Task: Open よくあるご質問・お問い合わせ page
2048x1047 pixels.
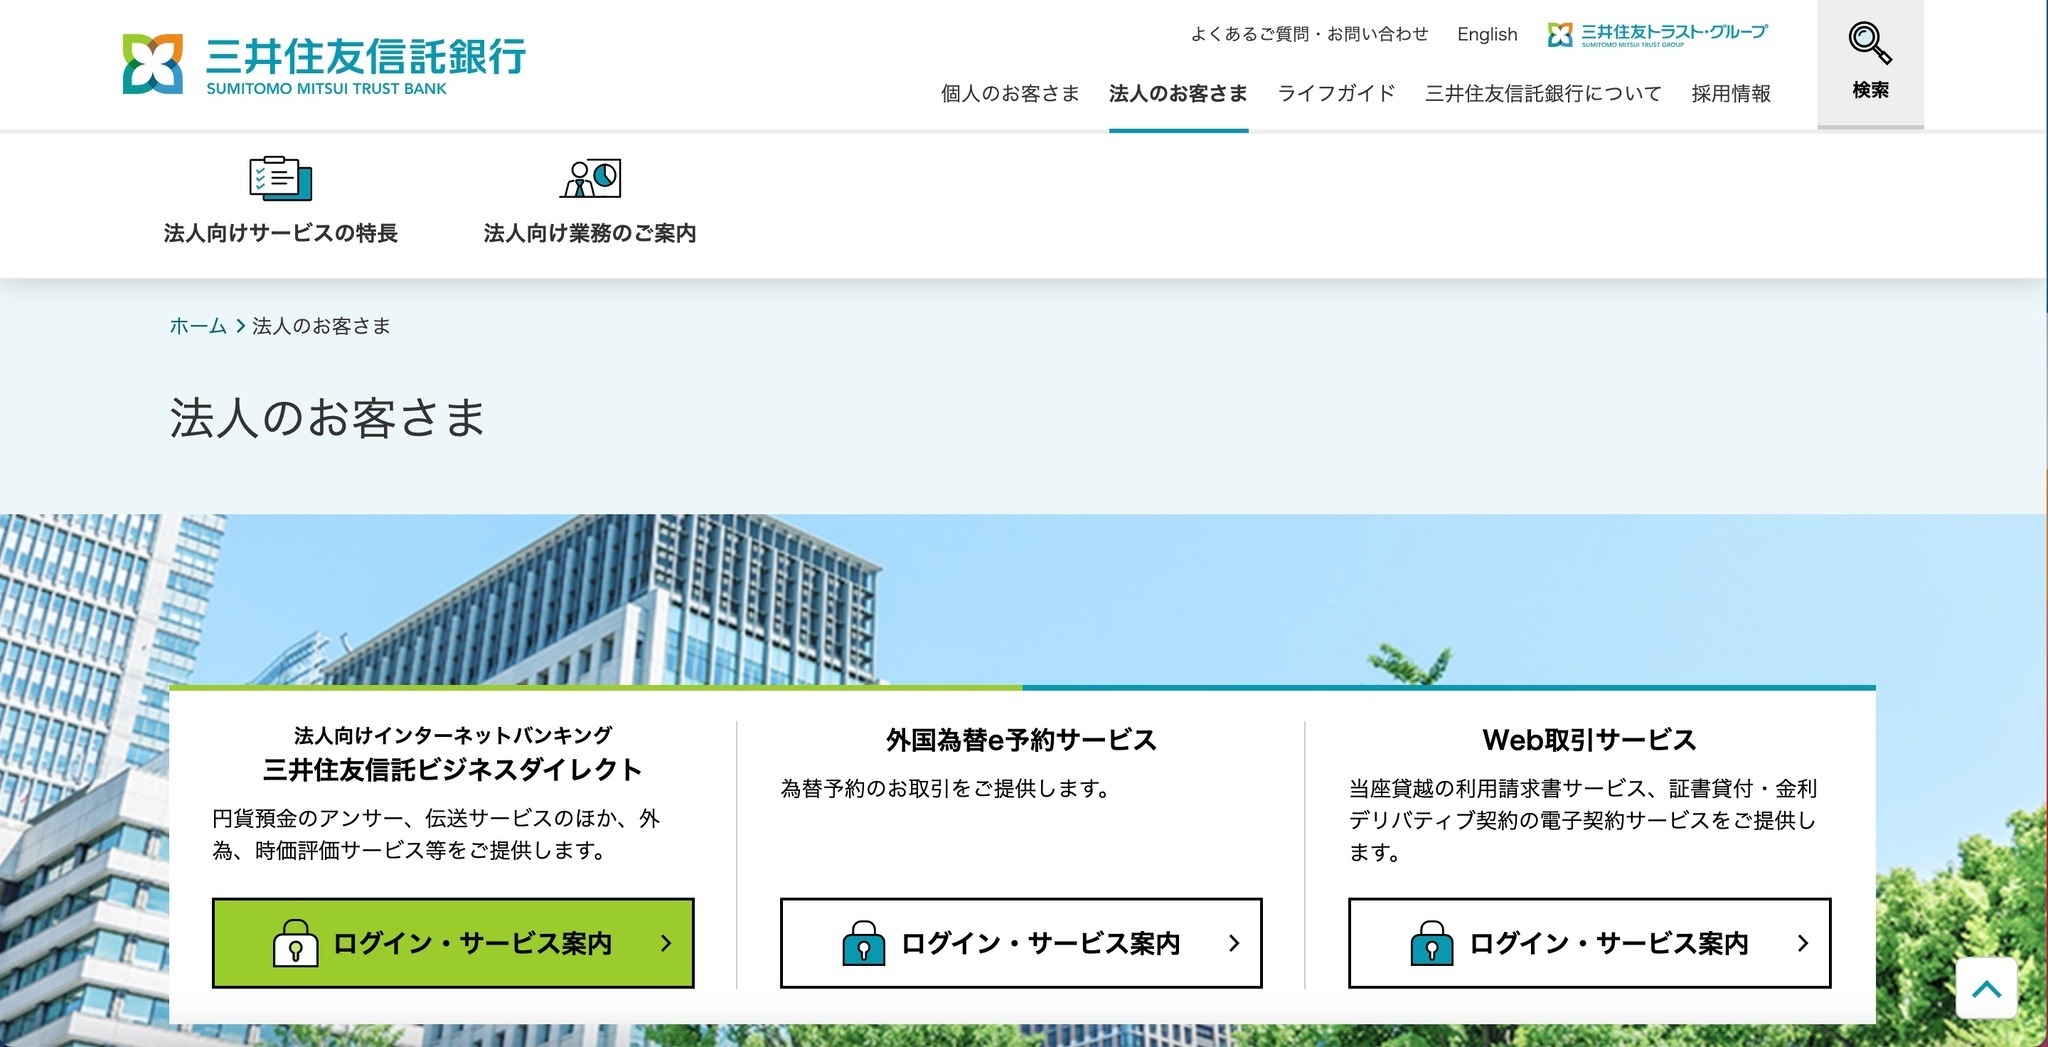Action: tap(1308, 33)
